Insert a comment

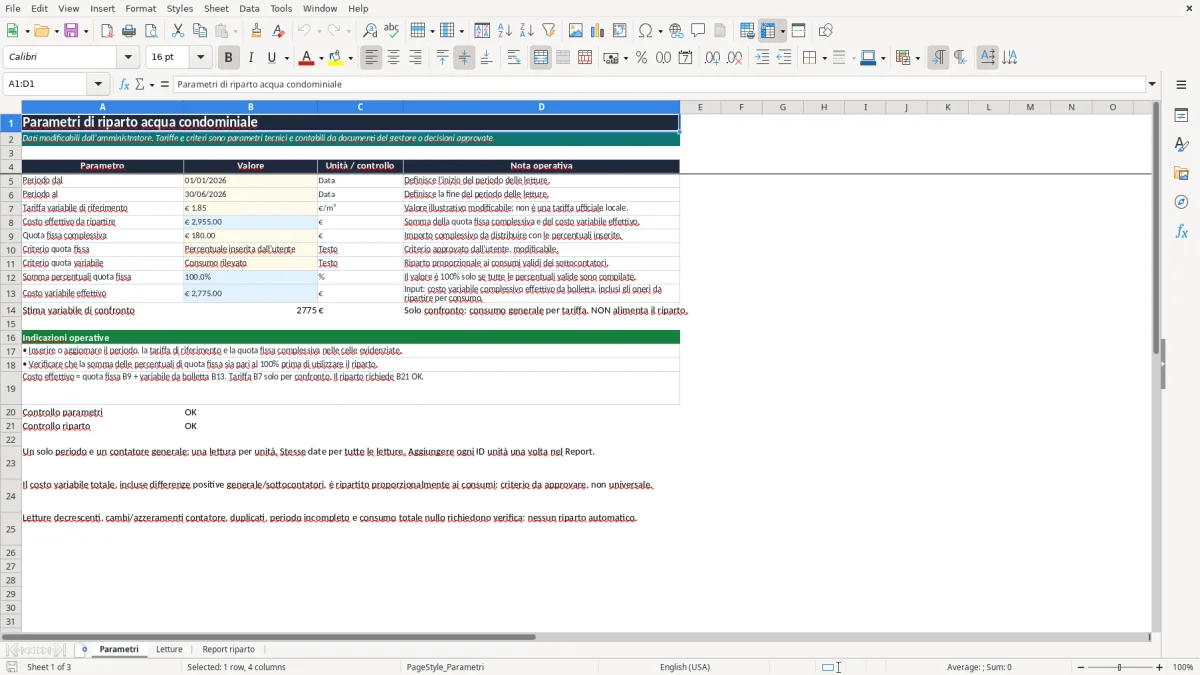pos(698,31)
